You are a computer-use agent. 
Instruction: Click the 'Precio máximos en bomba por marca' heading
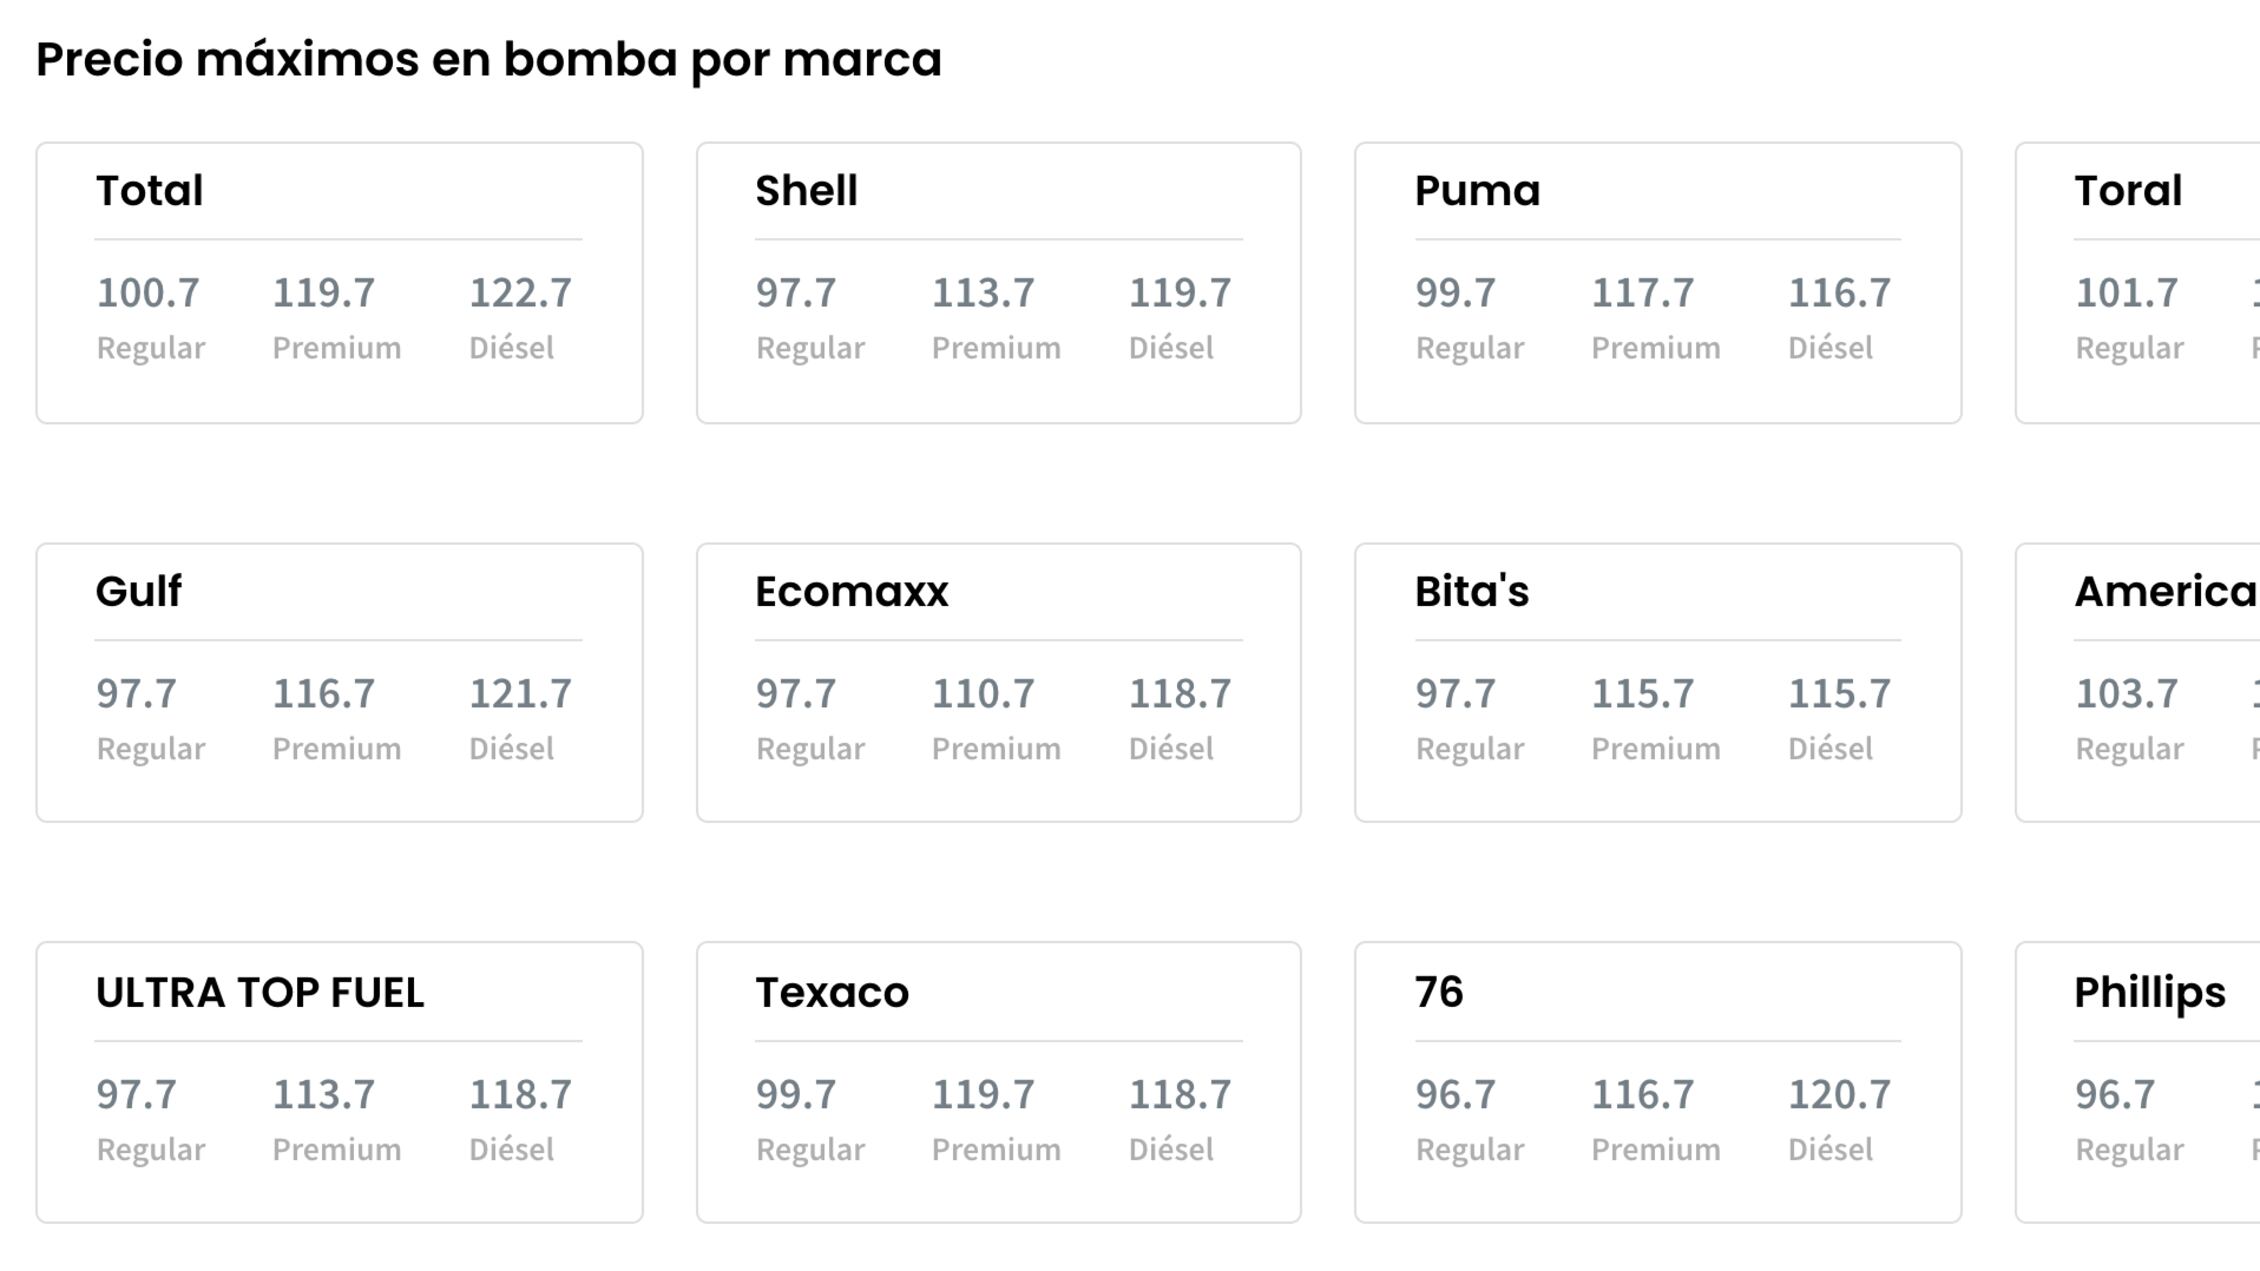[488, 60]
